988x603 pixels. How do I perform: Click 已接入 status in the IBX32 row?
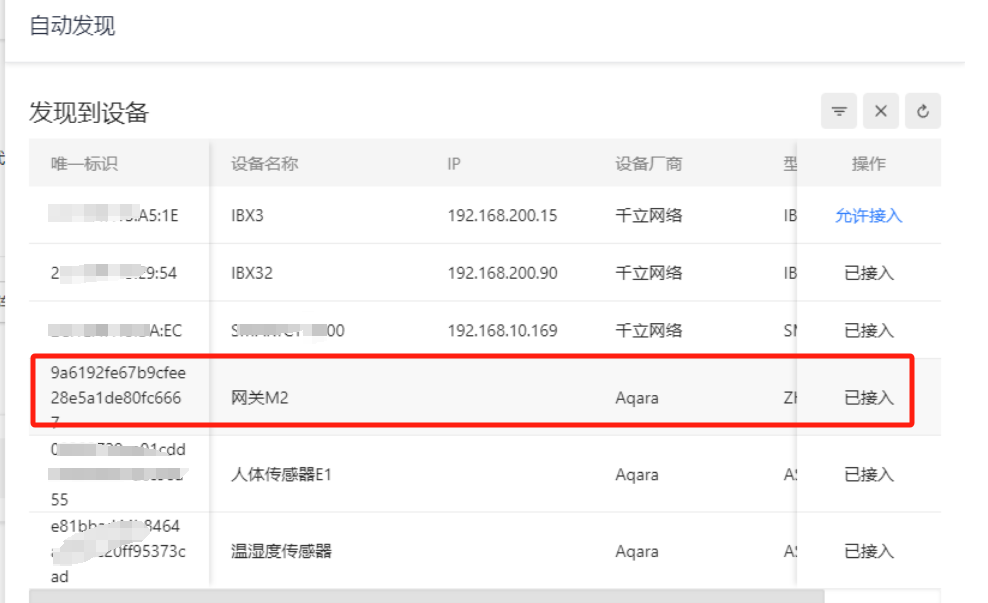868,273
